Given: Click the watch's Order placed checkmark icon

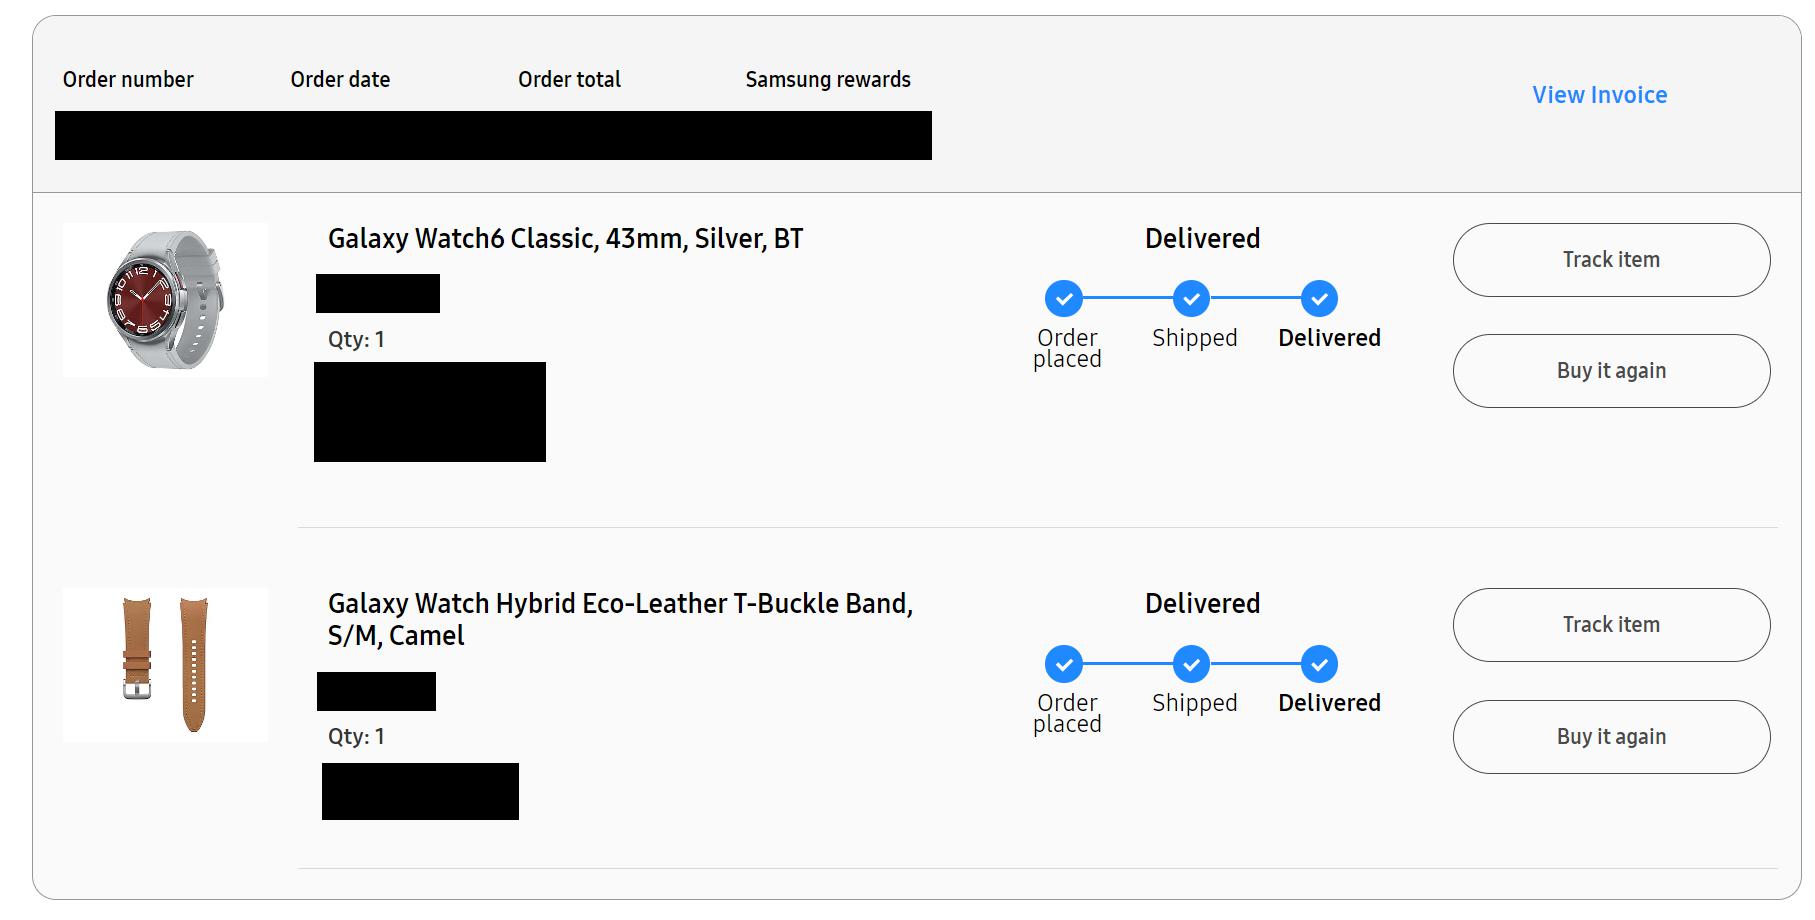Looking at the screenshot, I should click(1064, 298).
